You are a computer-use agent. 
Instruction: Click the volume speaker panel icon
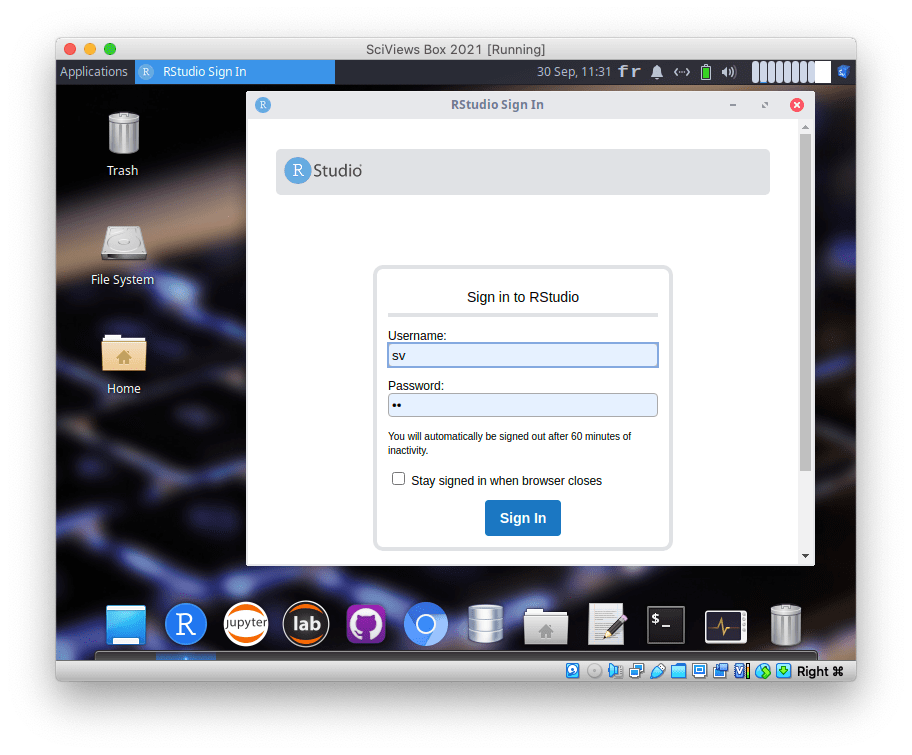[x=729, y=72]
